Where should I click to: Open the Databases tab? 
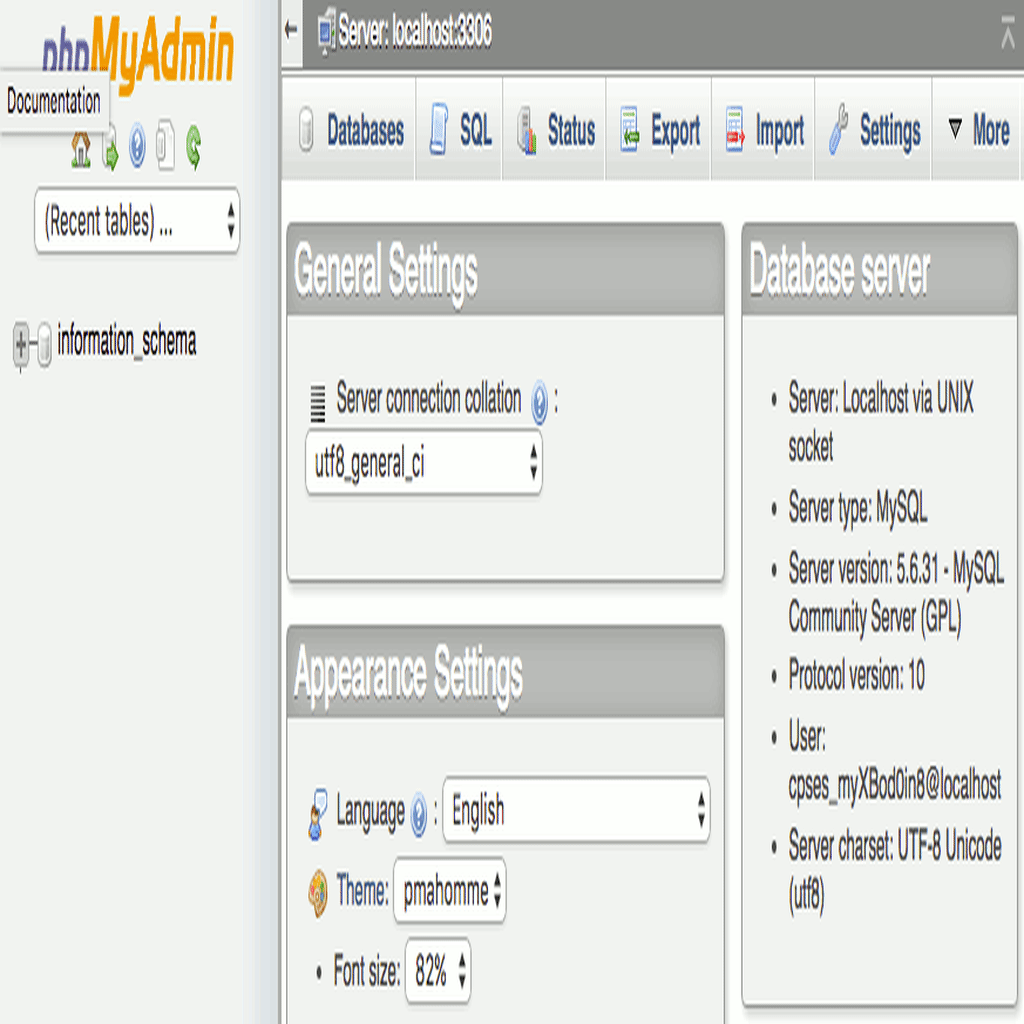coord(351,131)
